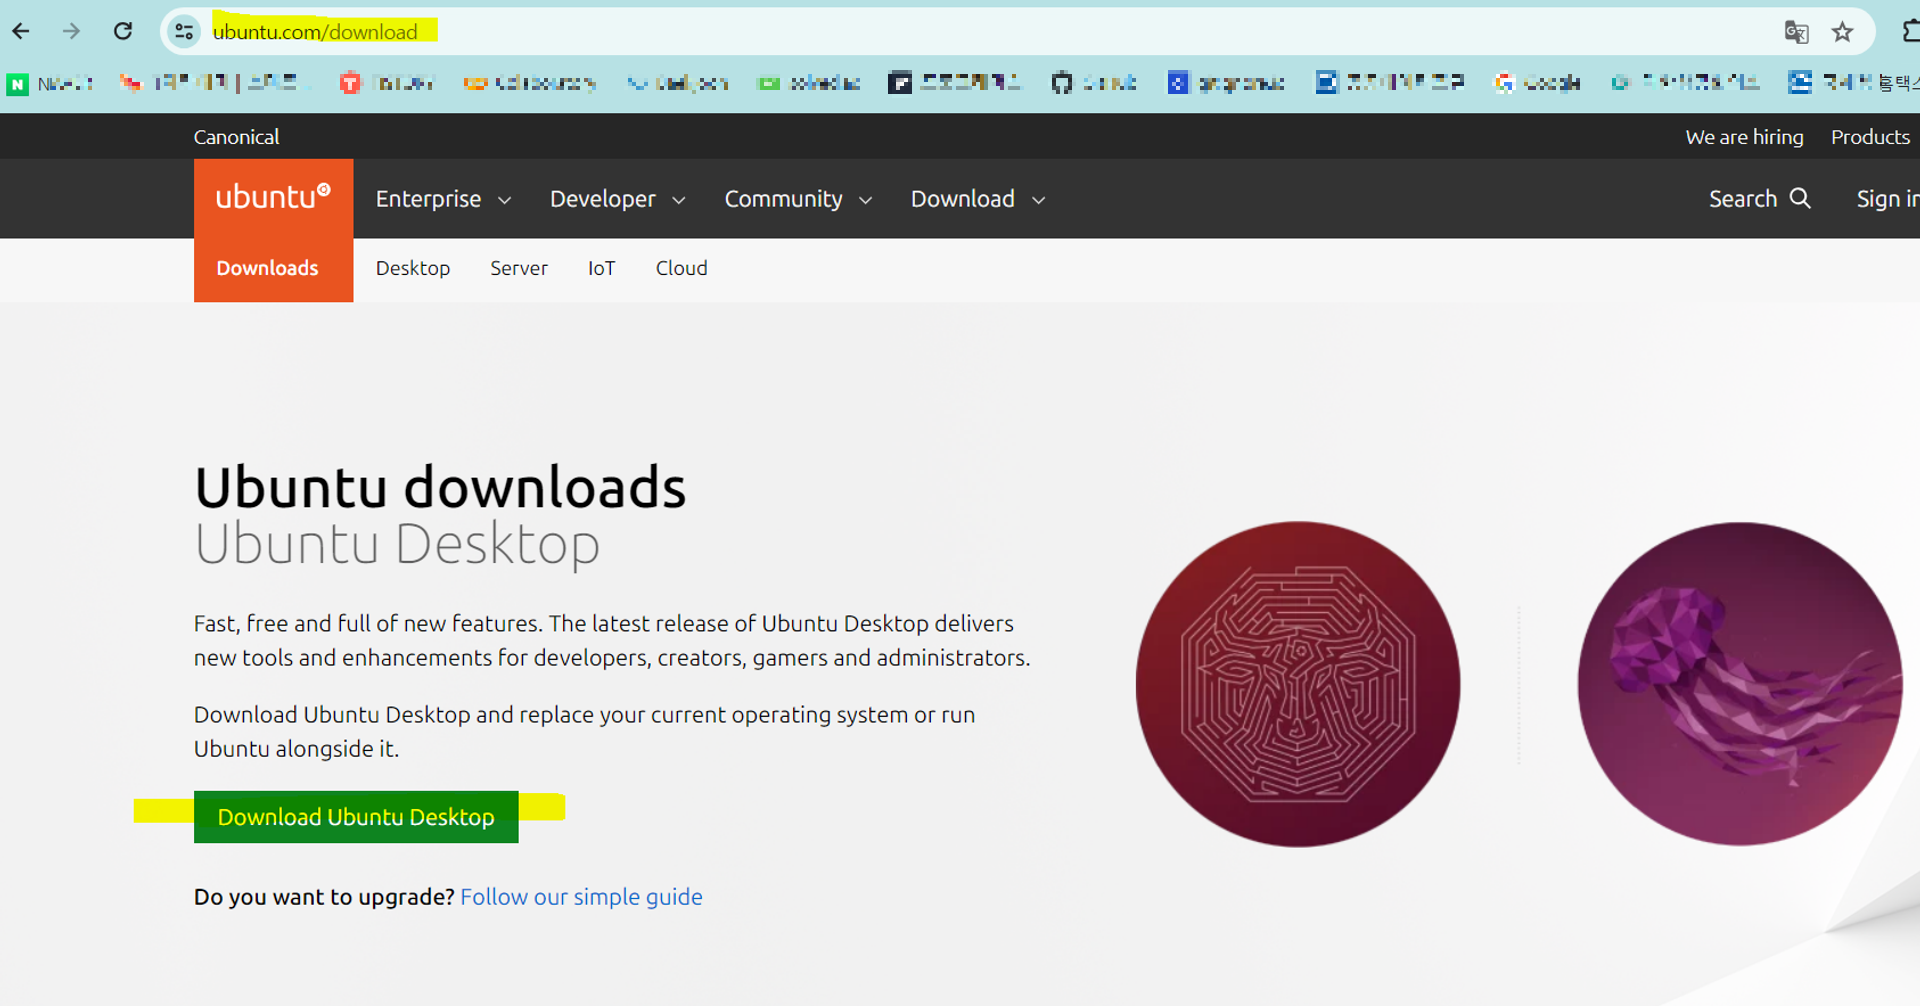
Task: Click the "Ubuntu Desktop" subheading
Action: point(397,545)
